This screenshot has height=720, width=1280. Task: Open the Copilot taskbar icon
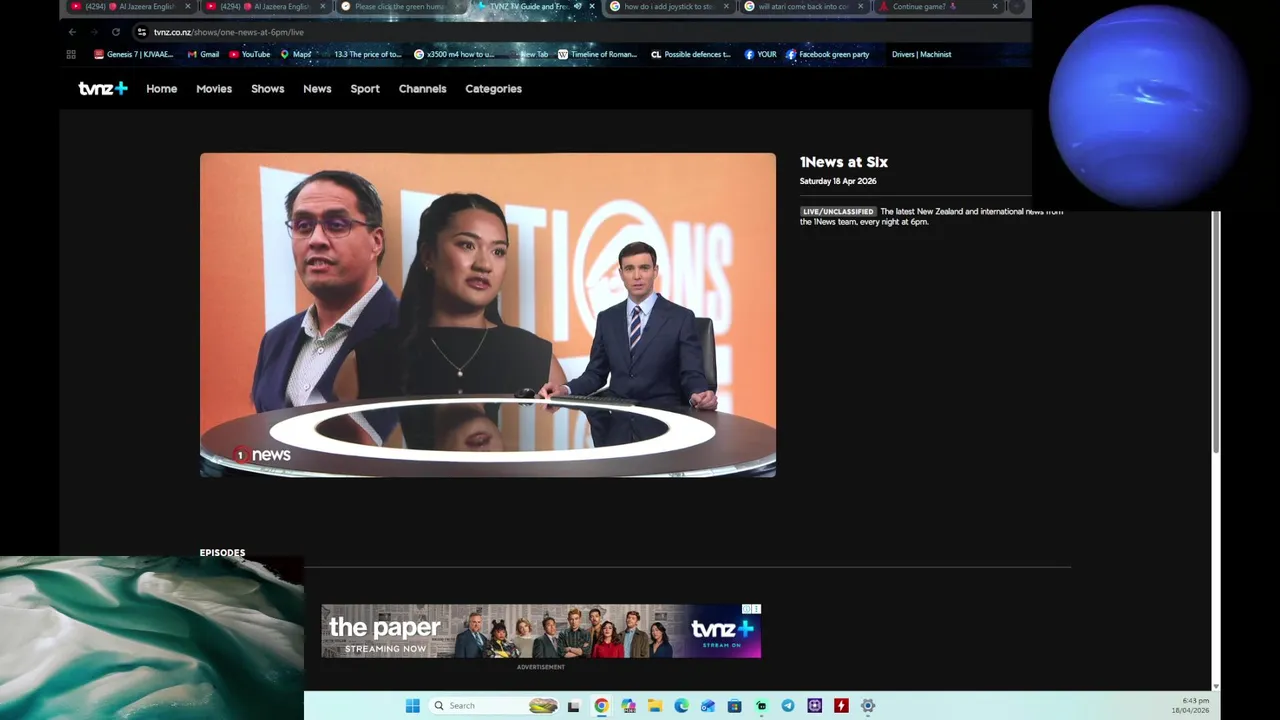(x=628, y=706)
